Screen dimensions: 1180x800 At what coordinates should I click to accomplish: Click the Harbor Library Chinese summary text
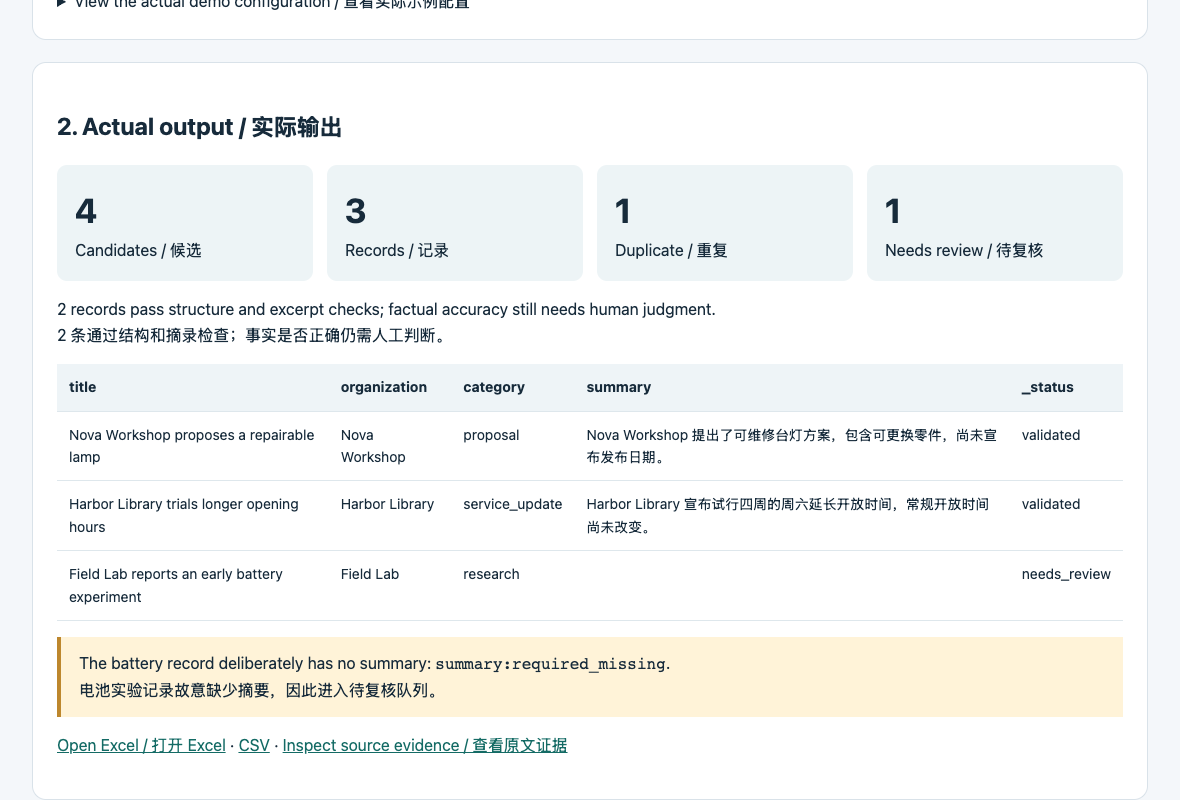pos(788,516)
